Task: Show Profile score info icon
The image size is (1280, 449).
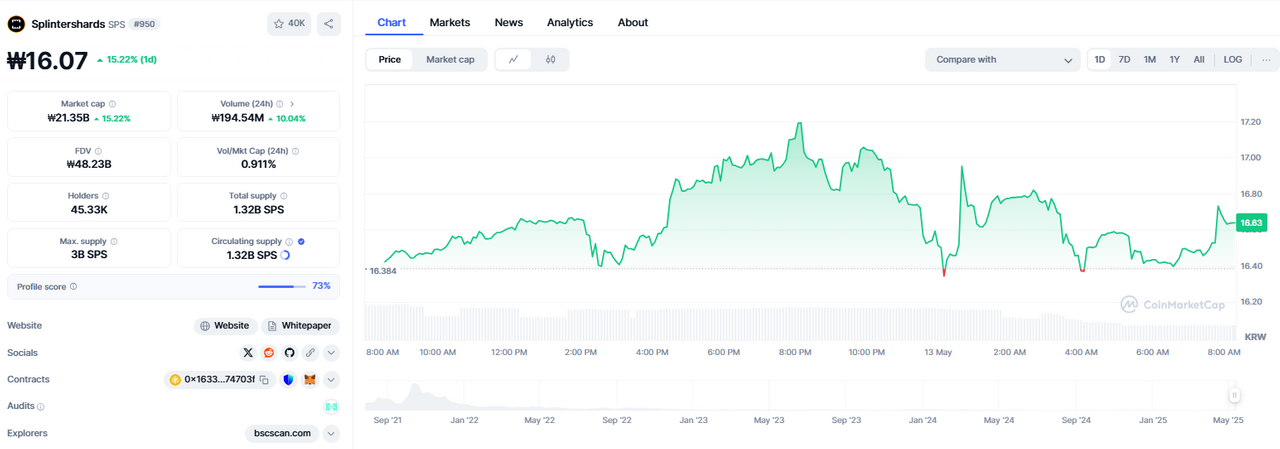Action: (73, 286)
